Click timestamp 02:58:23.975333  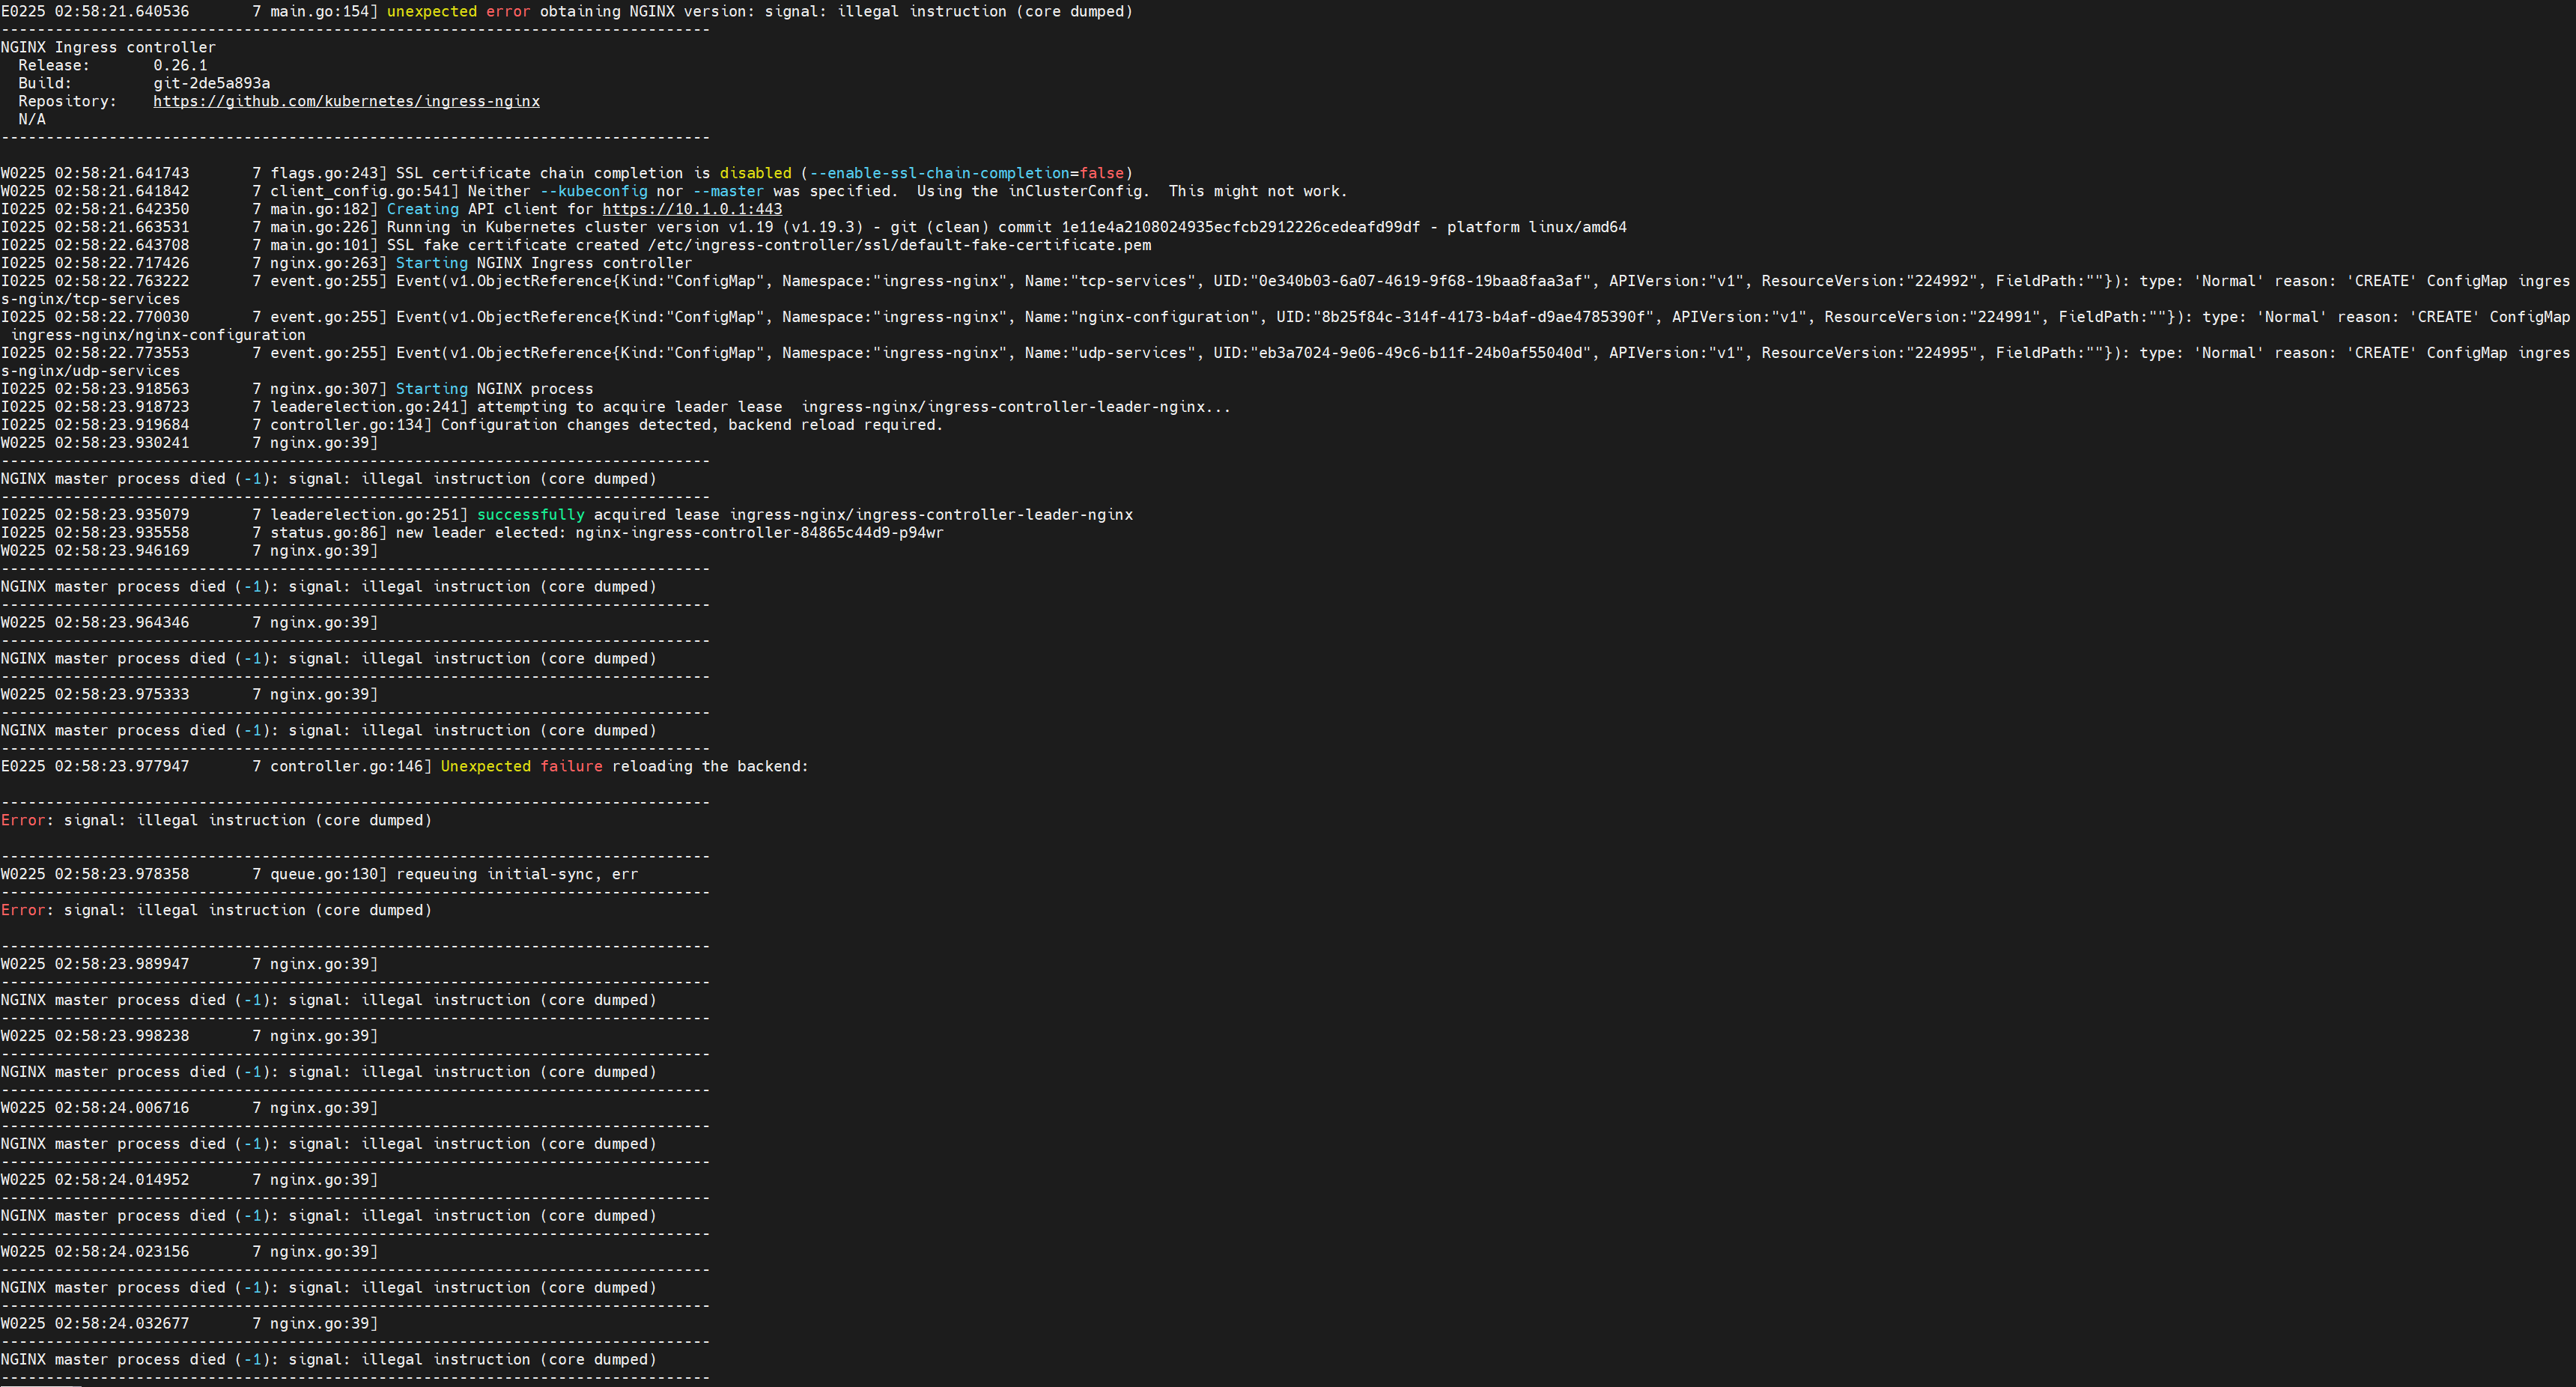pos(121,694)
